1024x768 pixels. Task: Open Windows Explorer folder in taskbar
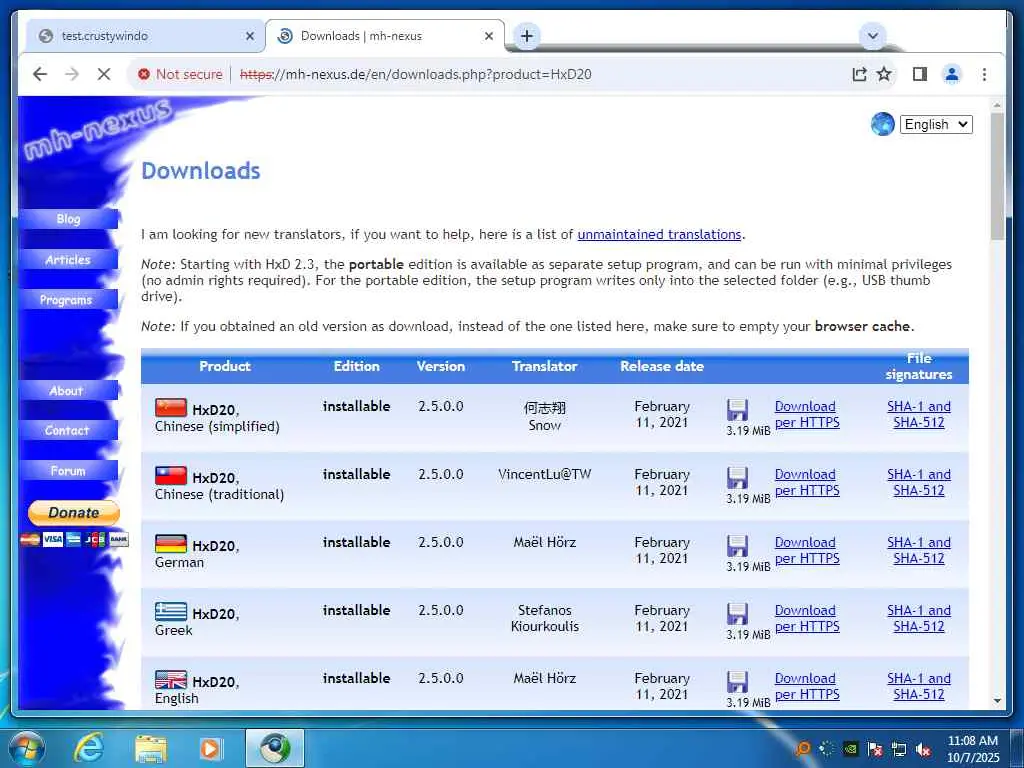click(150, 748)
